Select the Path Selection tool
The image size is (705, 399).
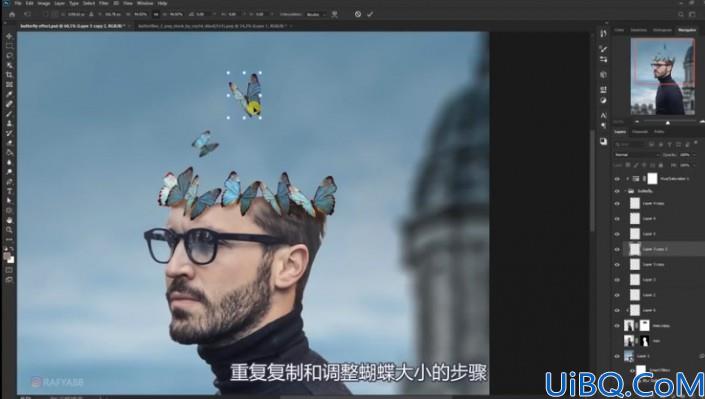pyautogui.click(x=9, y=201)
